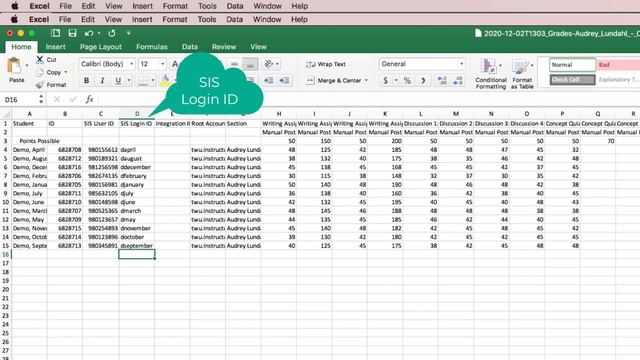Apply the comma style format
Screen dimensions: 640x360
423,80
